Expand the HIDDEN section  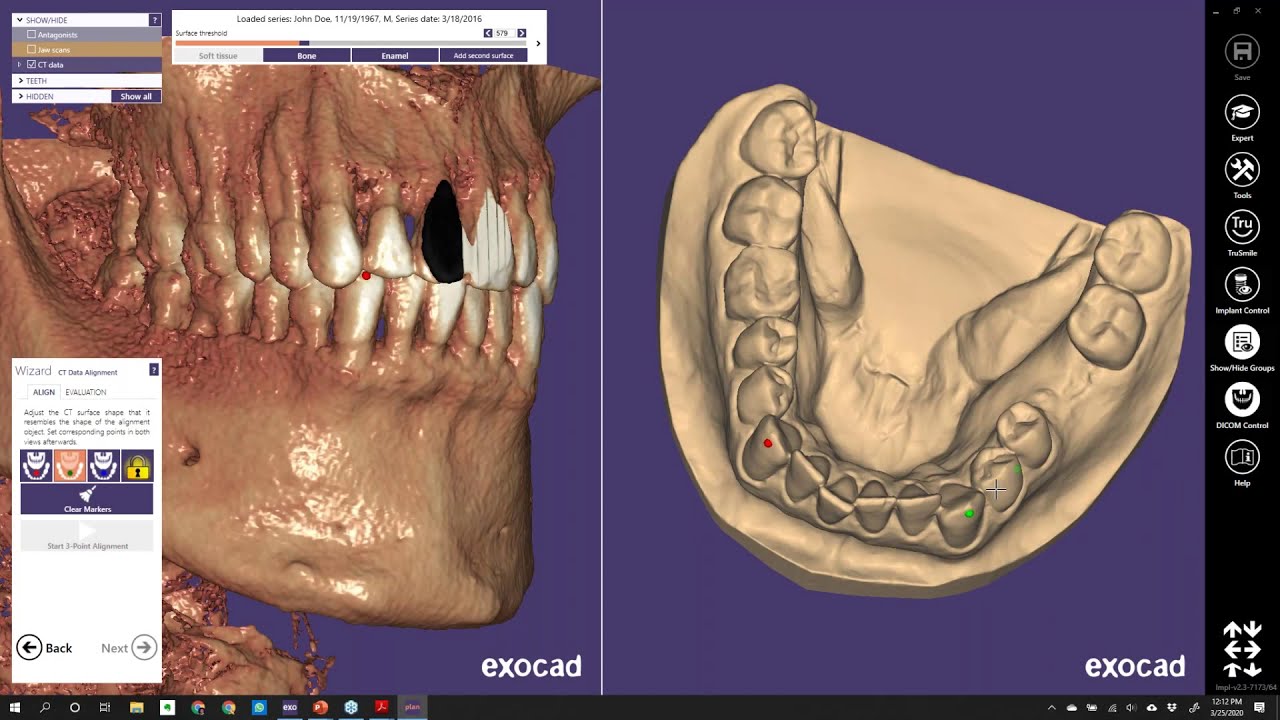pos(20,96)
